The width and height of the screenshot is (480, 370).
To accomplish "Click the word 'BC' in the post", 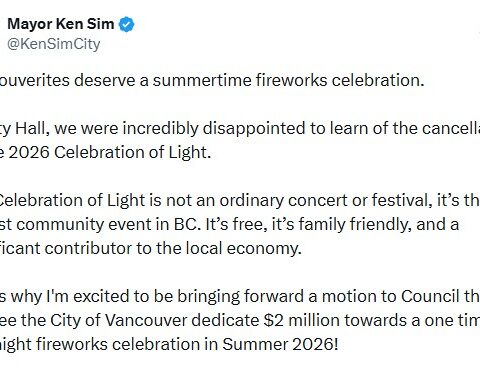I will click(x=187, y=224).
